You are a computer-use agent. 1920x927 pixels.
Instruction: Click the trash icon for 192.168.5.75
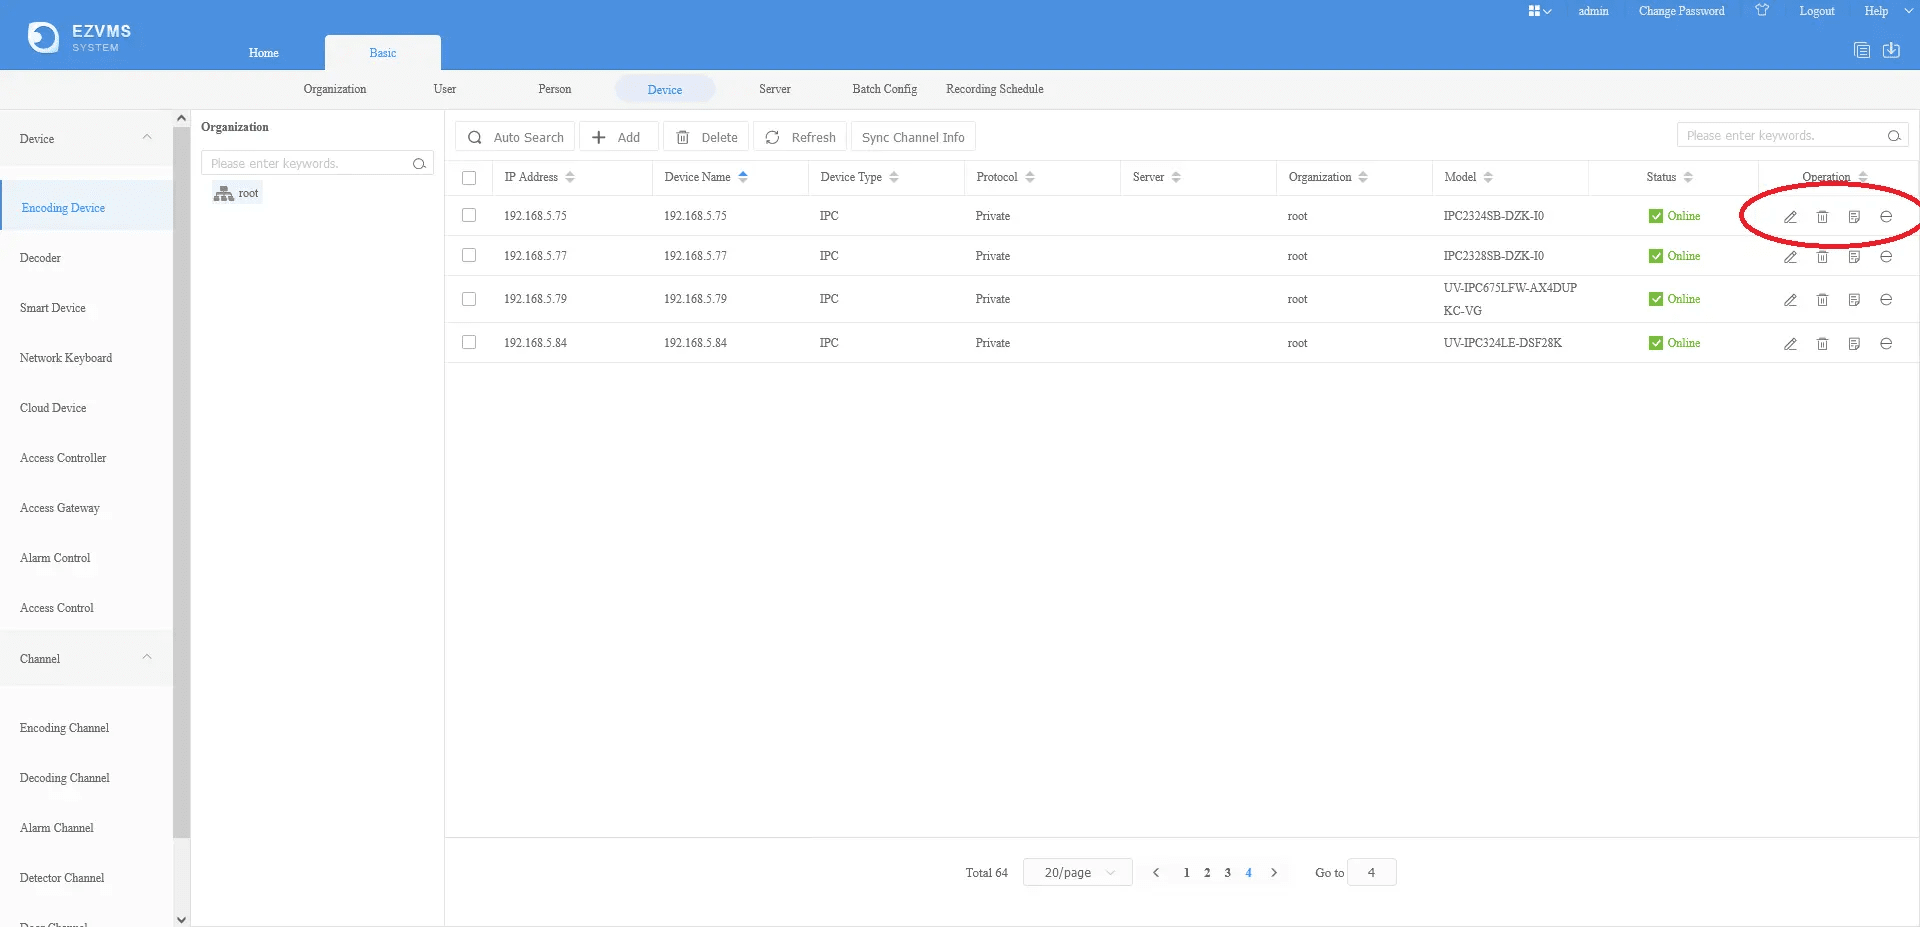click(x=1822, y=217)
